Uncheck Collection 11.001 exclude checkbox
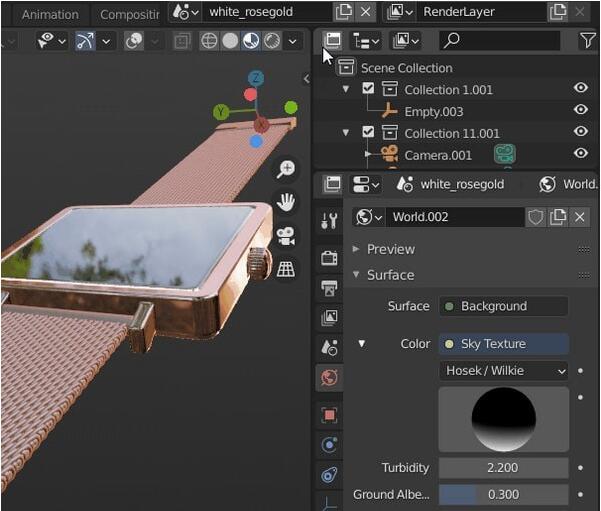This screenshot has width=601, height=511. 368,132
